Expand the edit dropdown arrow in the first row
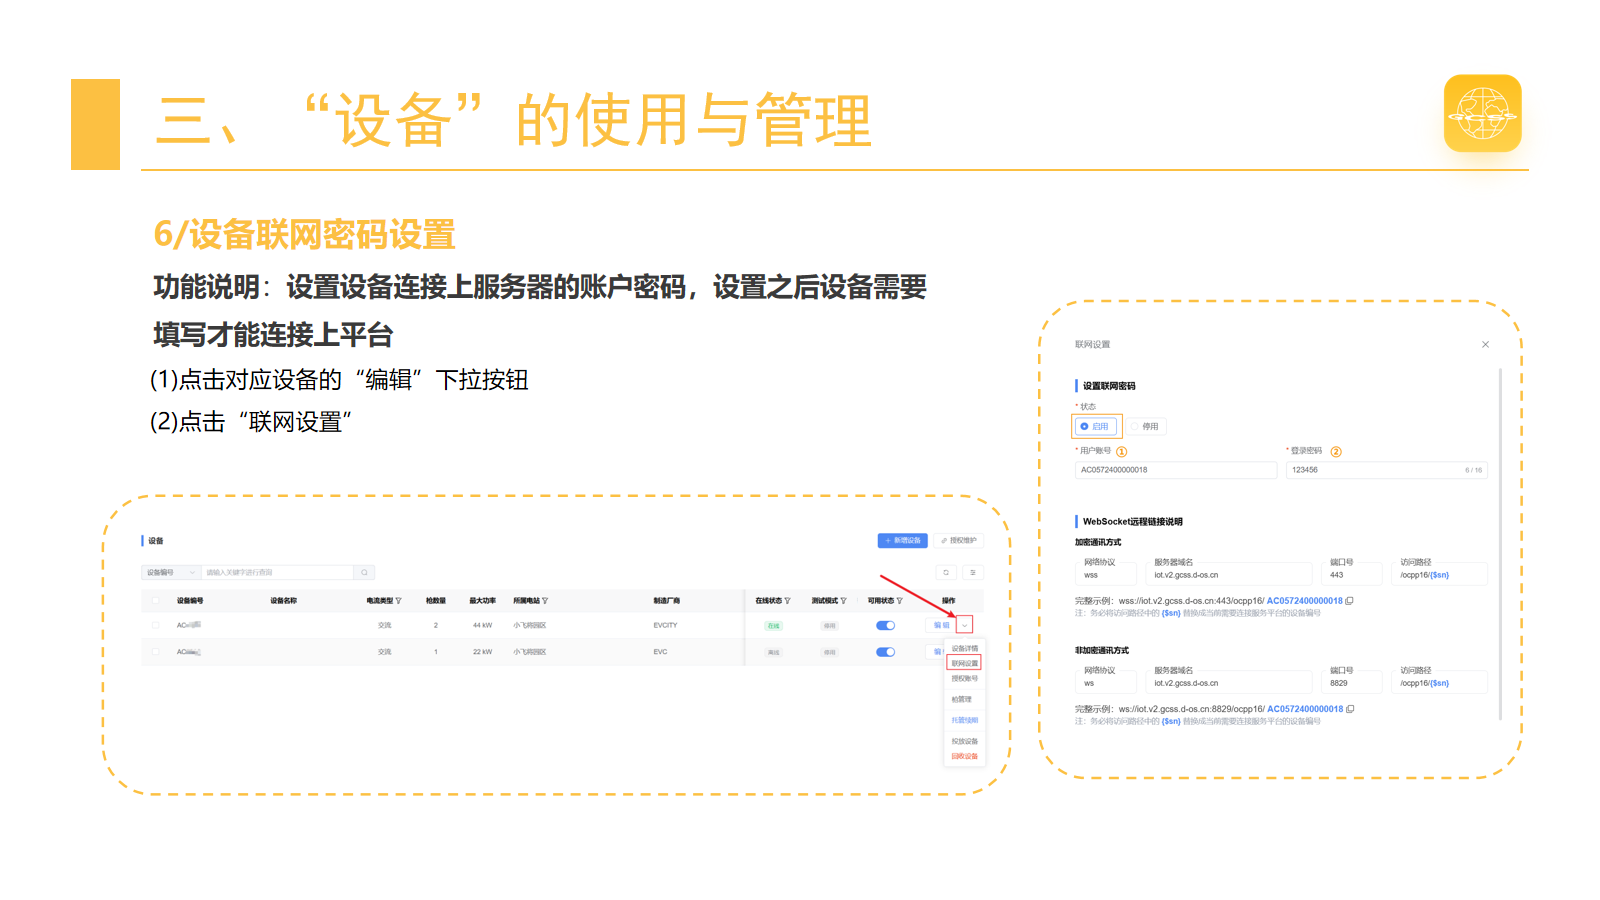The image size is (1600, 900). point(964,625)
